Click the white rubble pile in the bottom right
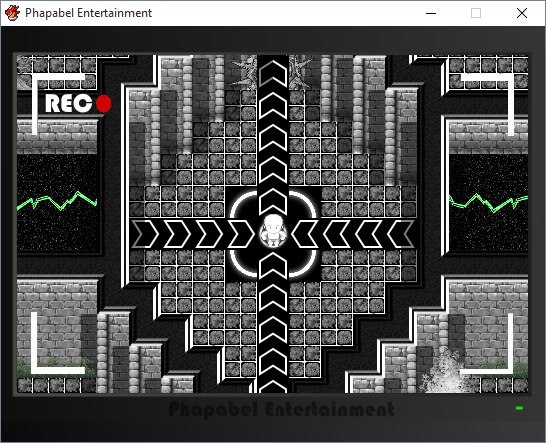This screenshot has height=443, width=546. 445,371
